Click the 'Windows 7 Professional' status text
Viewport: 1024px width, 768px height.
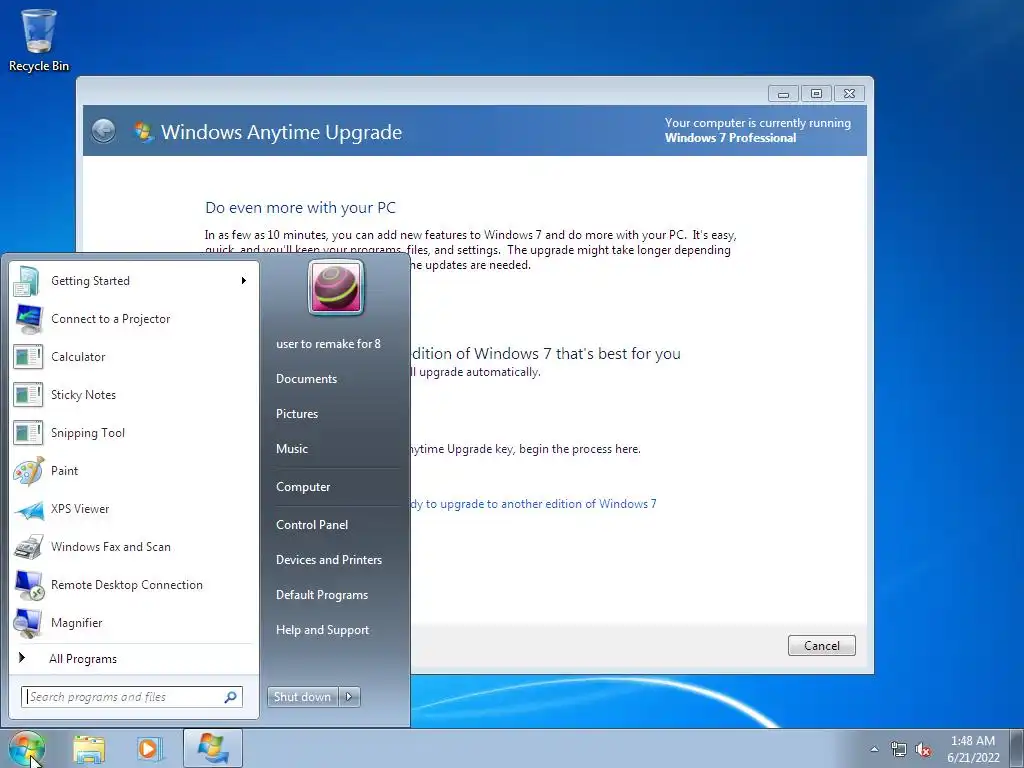pos(730,138)
